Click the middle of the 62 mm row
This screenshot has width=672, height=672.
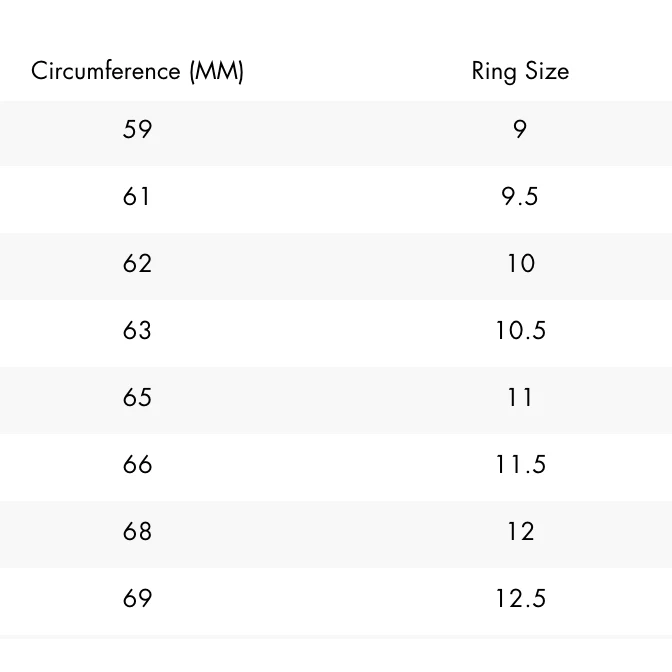coord(336,264)
